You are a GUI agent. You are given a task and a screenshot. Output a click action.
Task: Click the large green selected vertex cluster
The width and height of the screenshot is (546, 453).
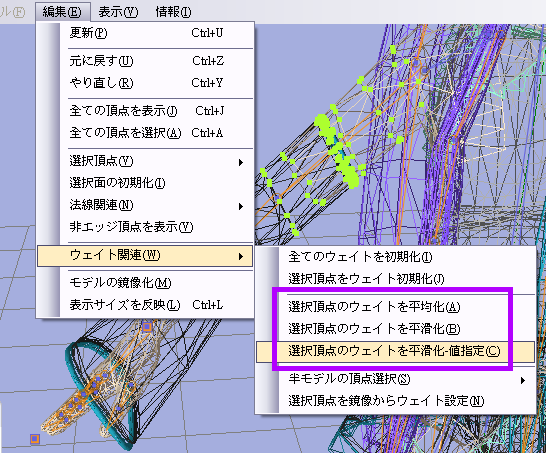pyautogui.click(x=337, y=151)
